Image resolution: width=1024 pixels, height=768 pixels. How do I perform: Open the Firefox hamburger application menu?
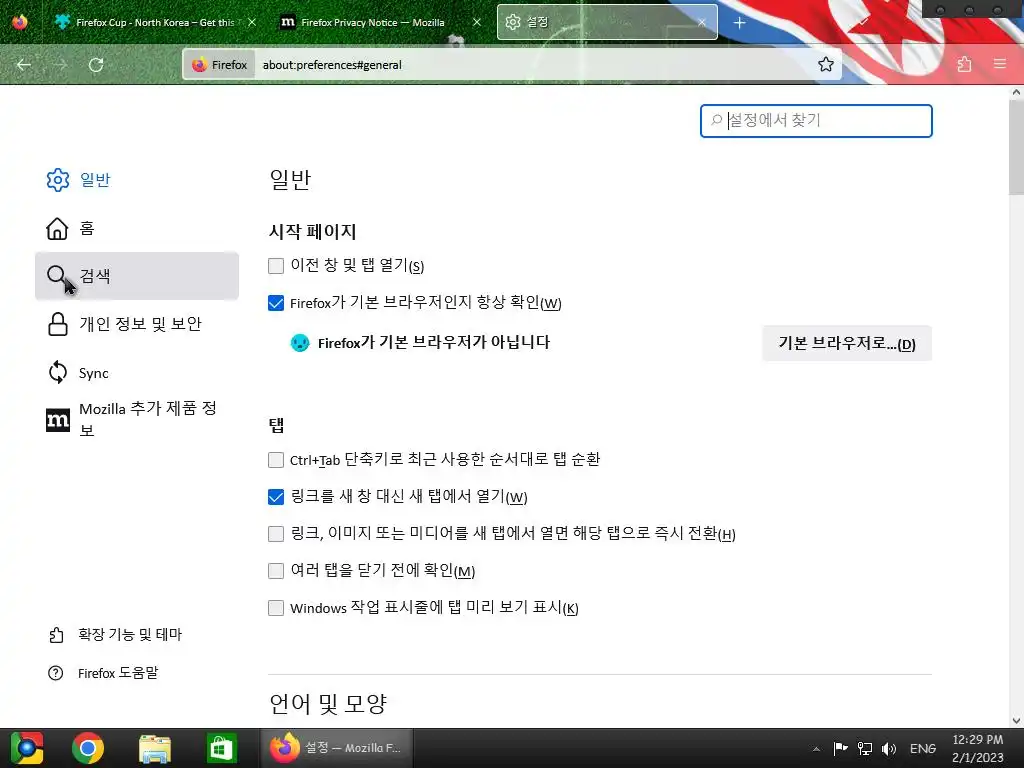999,64
